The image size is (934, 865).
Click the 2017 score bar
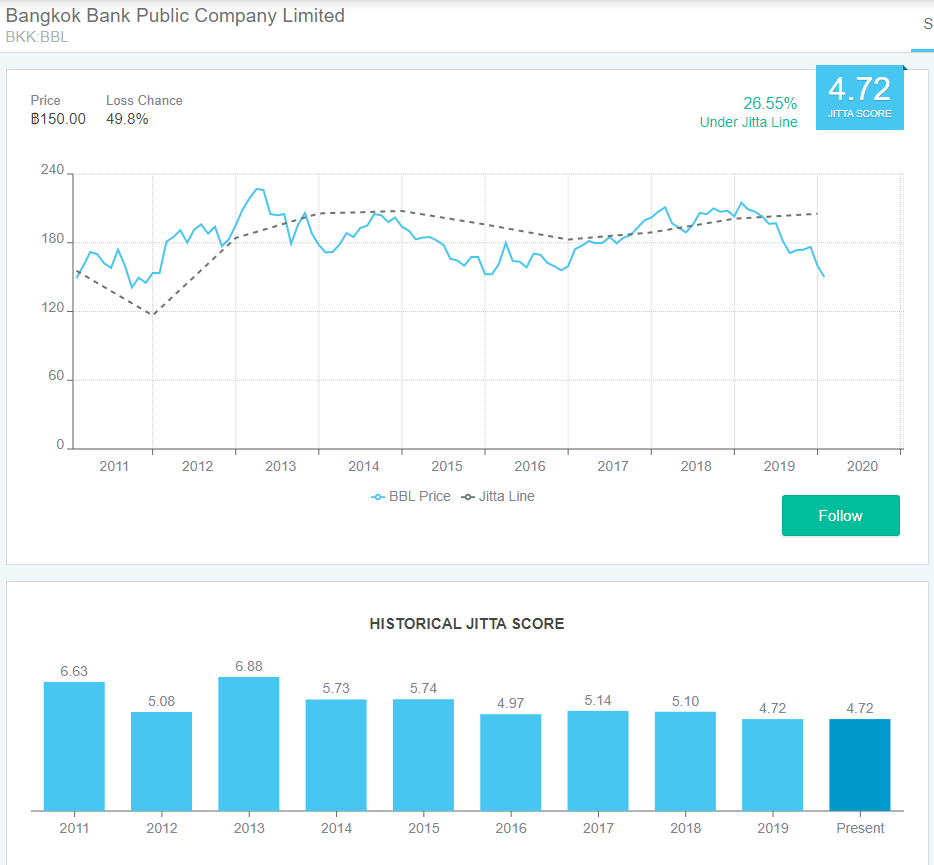point(598,761)
